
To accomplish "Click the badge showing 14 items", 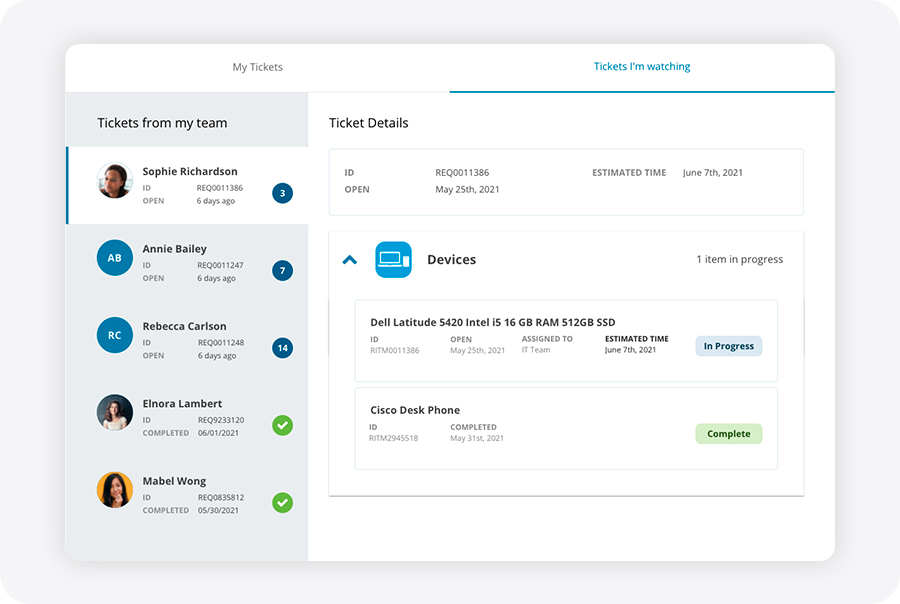I will [282, 348].
